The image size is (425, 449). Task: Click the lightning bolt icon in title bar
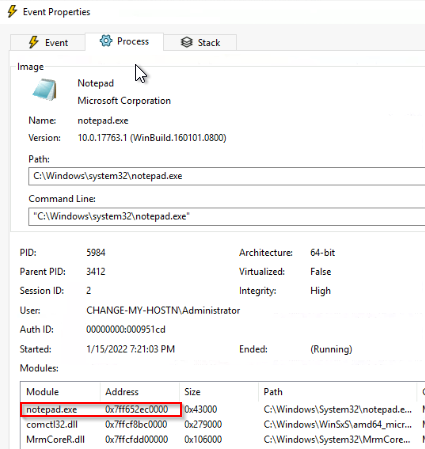(x=12, y=11)
